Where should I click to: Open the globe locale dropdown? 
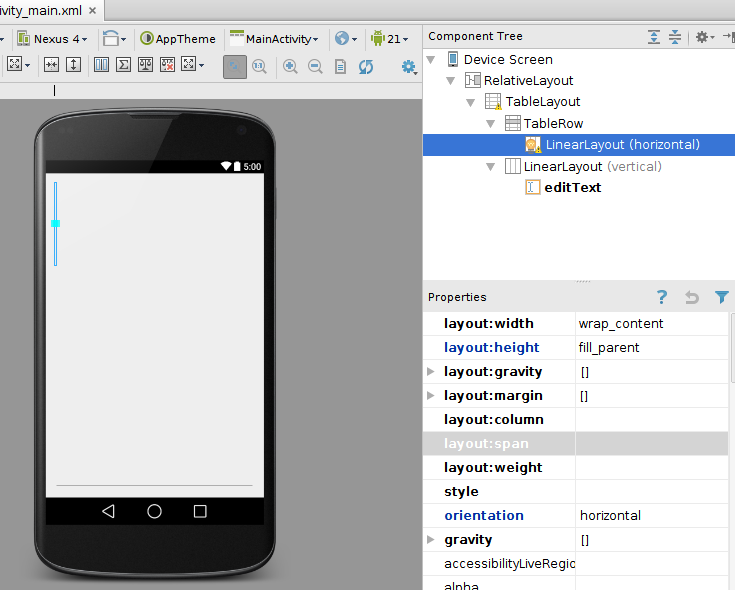346,39
